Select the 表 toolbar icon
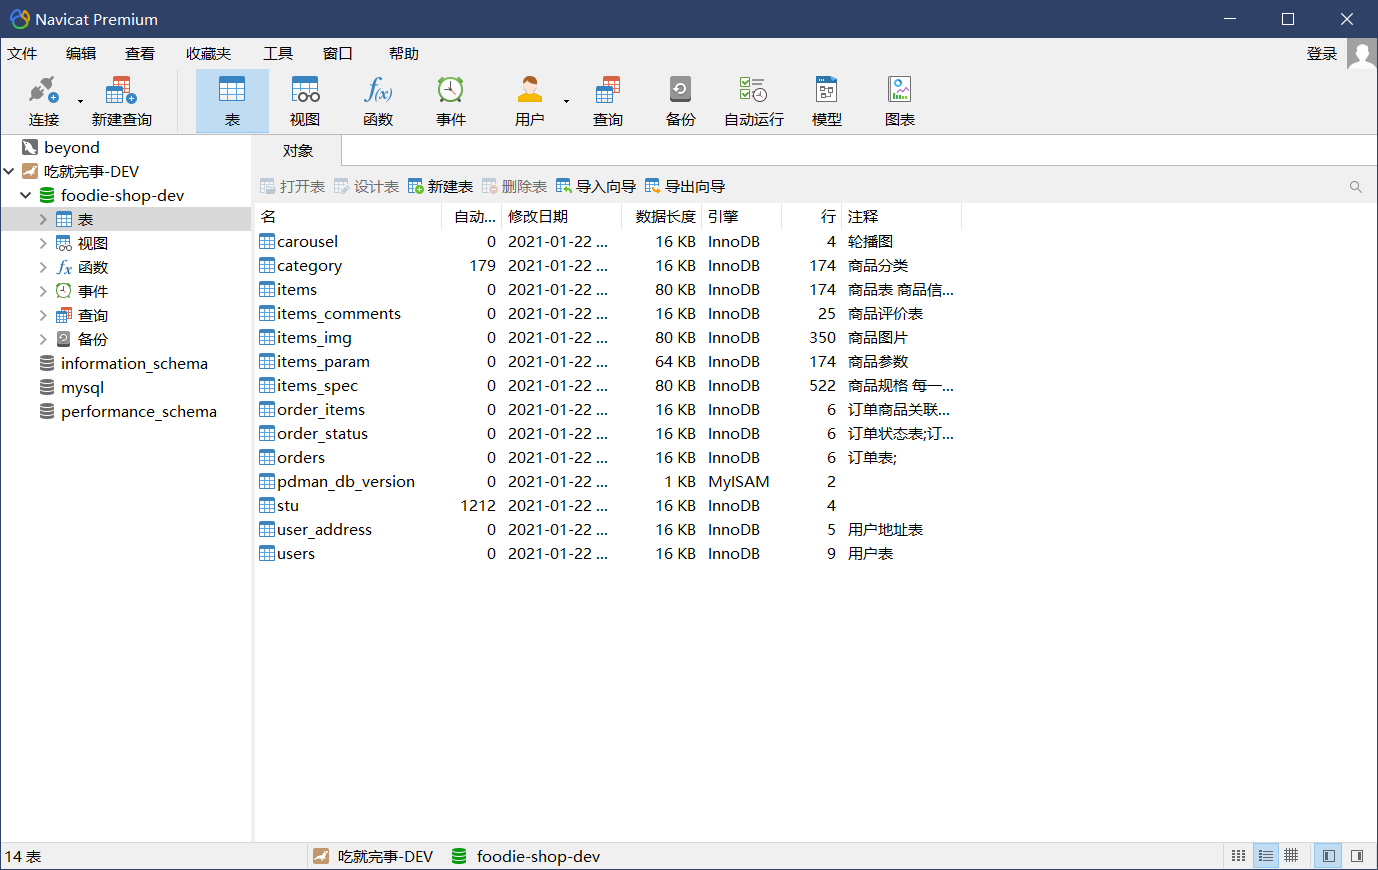 [232, 101]
